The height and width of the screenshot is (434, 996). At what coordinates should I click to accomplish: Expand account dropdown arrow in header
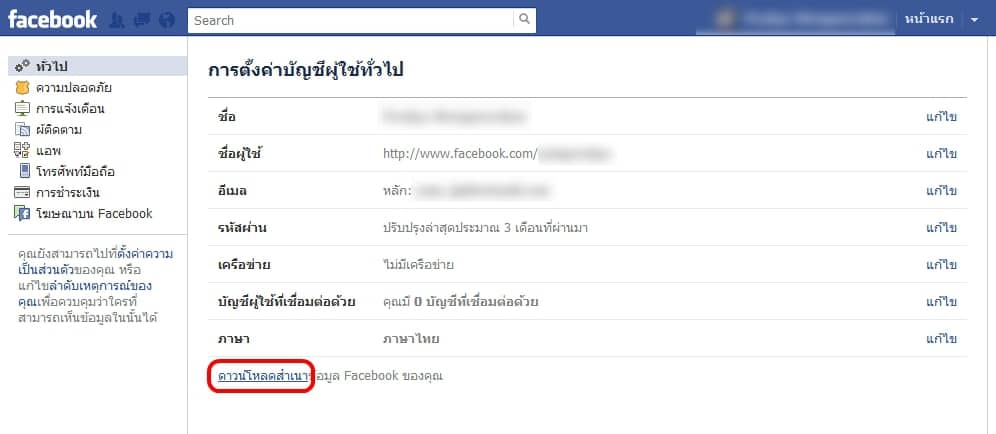(x=974, y=20)
